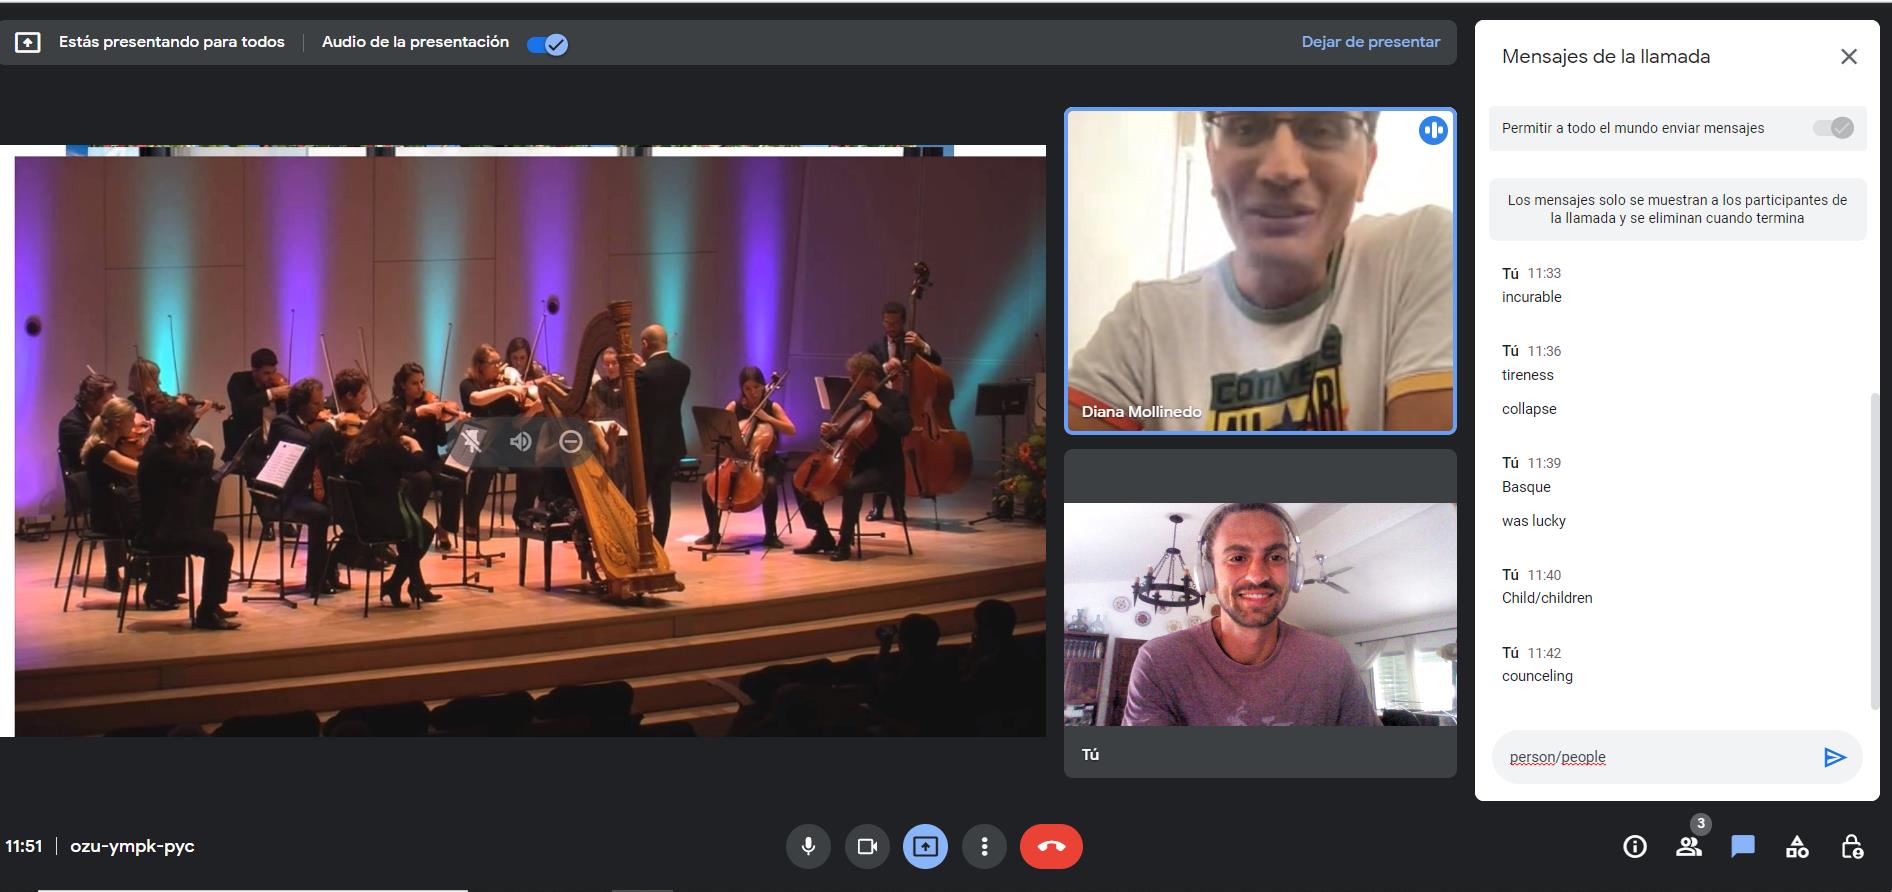The height and width of the screenshot is (892, 1892).
Task: Open host controls lock icon
Action: (1851, 847)
